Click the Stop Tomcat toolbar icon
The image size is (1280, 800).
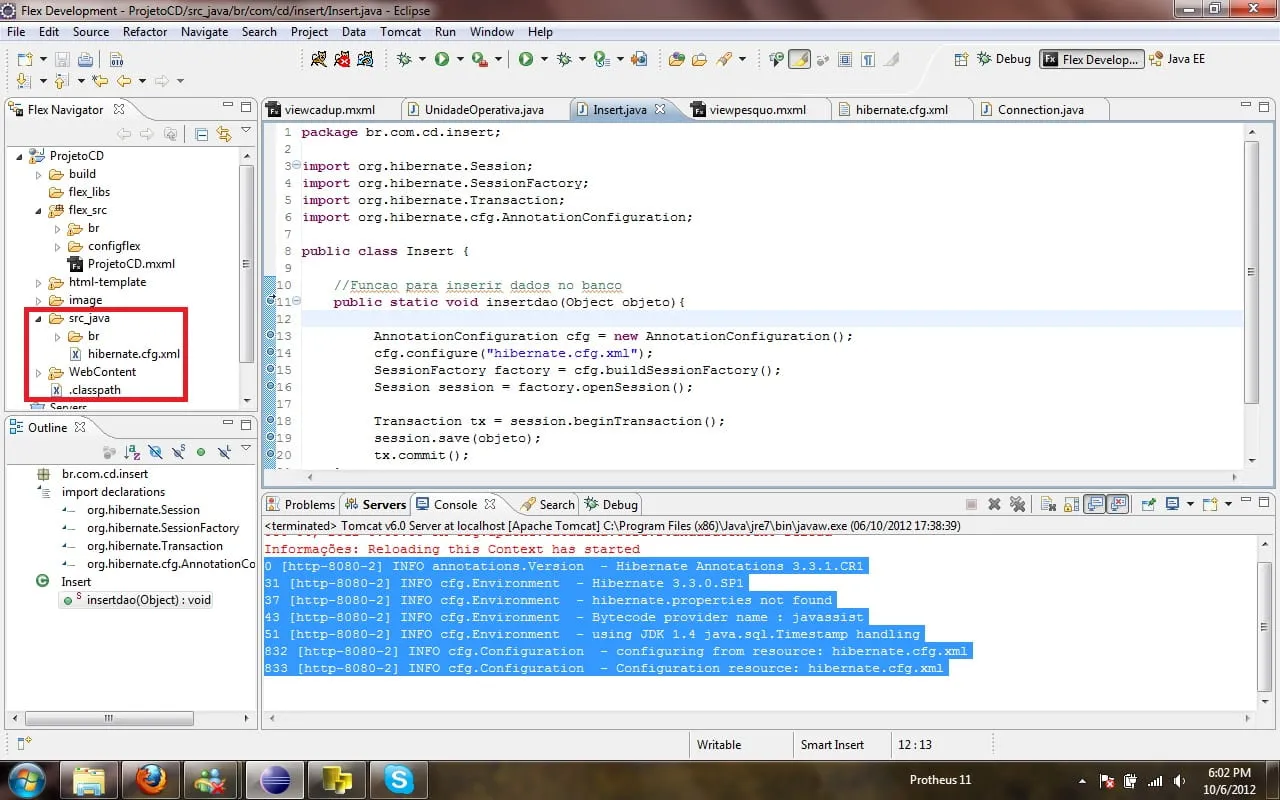[342, 60]
